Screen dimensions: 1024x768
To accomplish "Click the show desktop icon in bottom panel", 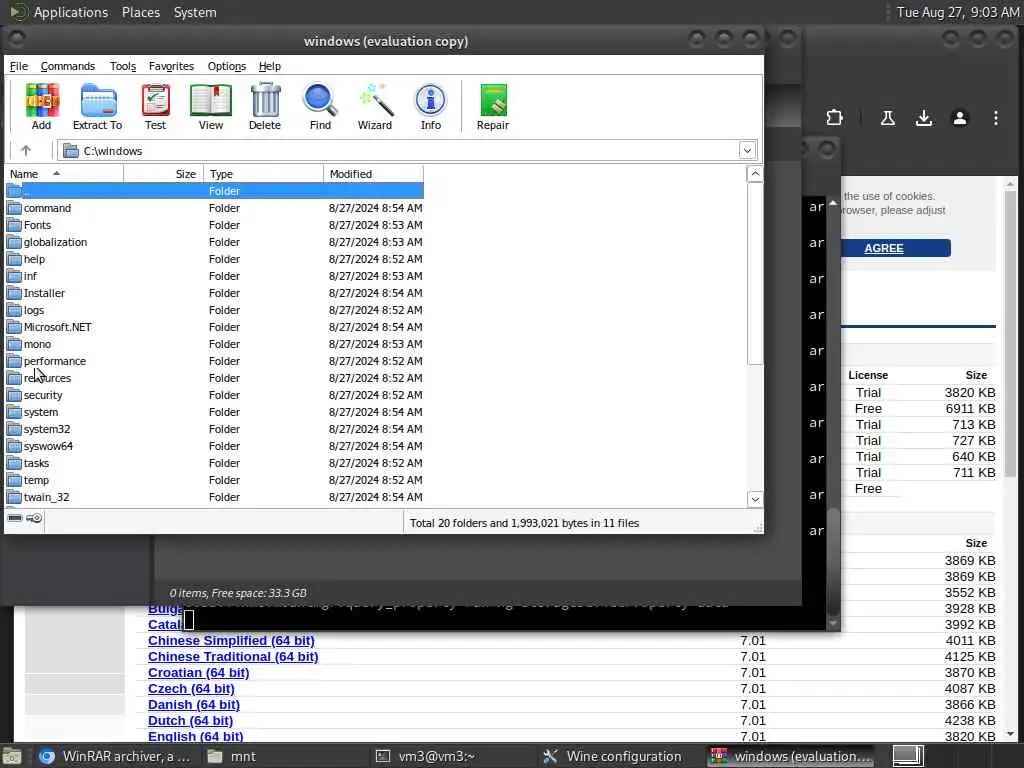I will (x=11, y=756).
